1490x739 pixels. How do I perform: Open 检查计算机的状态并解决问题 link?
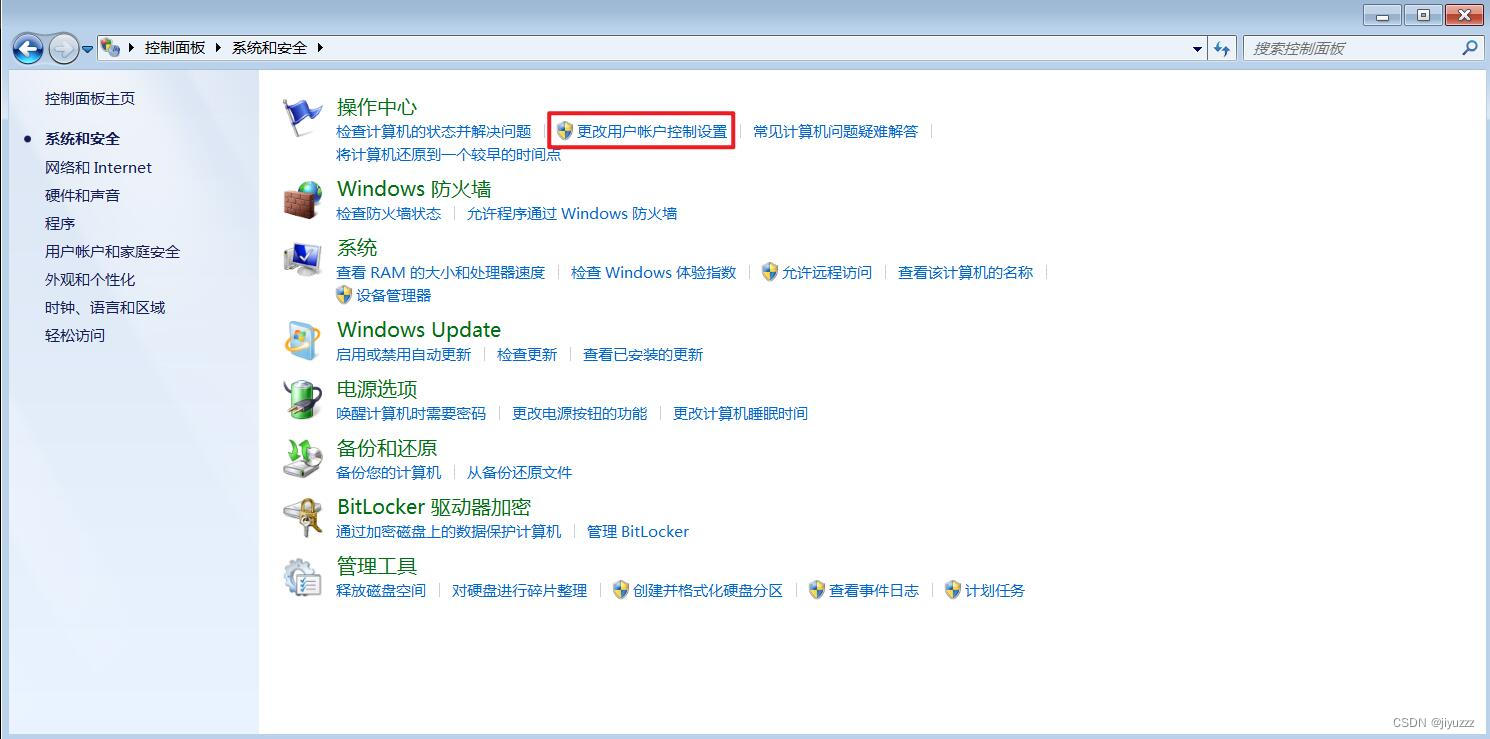434,131
